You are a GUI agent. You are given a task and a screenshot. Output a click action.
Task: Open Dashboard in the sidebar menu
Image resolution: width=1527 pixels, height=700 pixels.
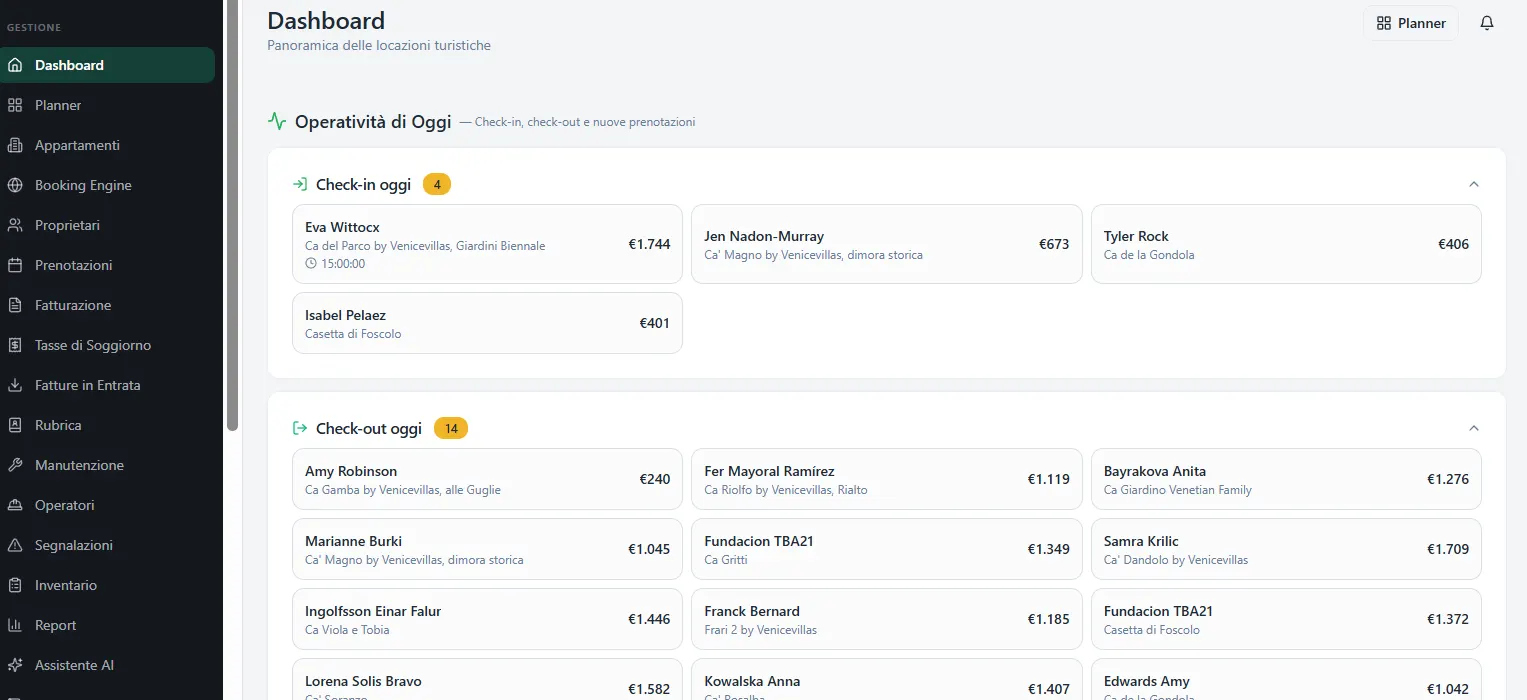[107, 65]
